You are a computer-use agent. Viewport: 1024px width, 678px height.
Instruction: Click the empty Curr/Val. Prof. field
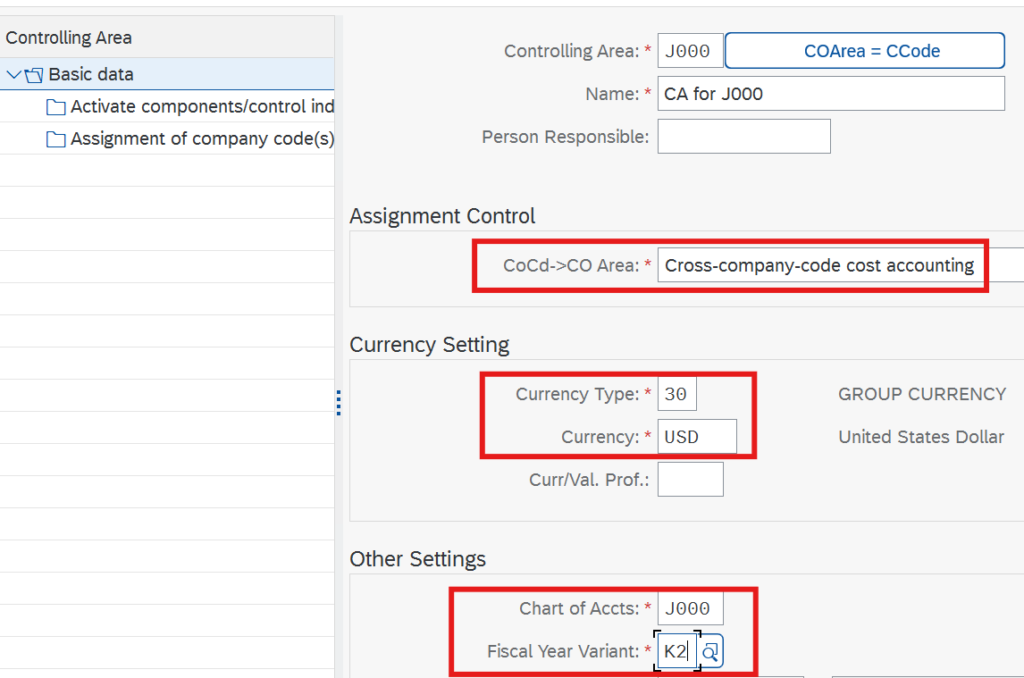(690, 480)
